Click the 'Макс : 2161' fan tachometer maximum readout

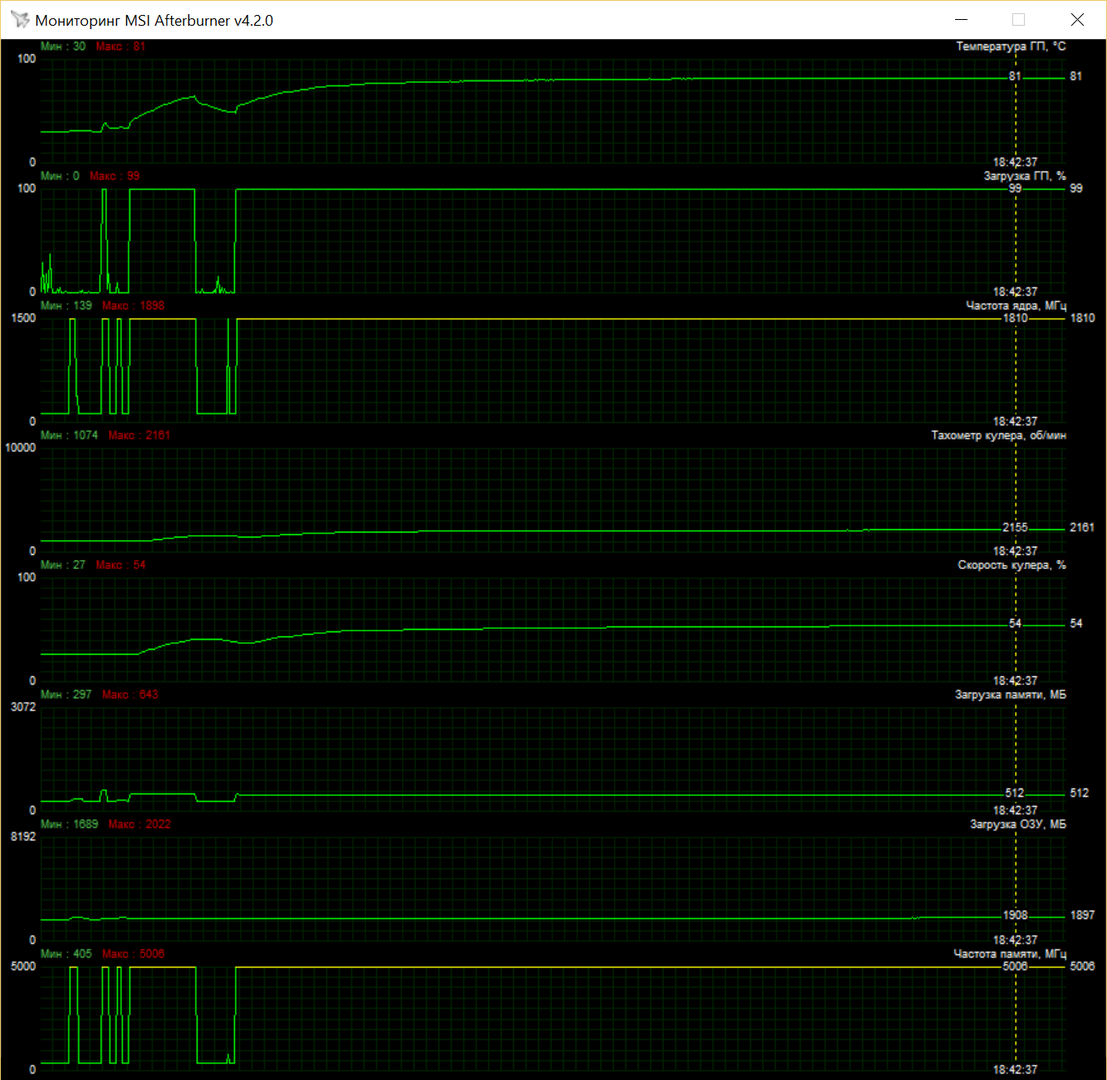(x=139, y=435)
